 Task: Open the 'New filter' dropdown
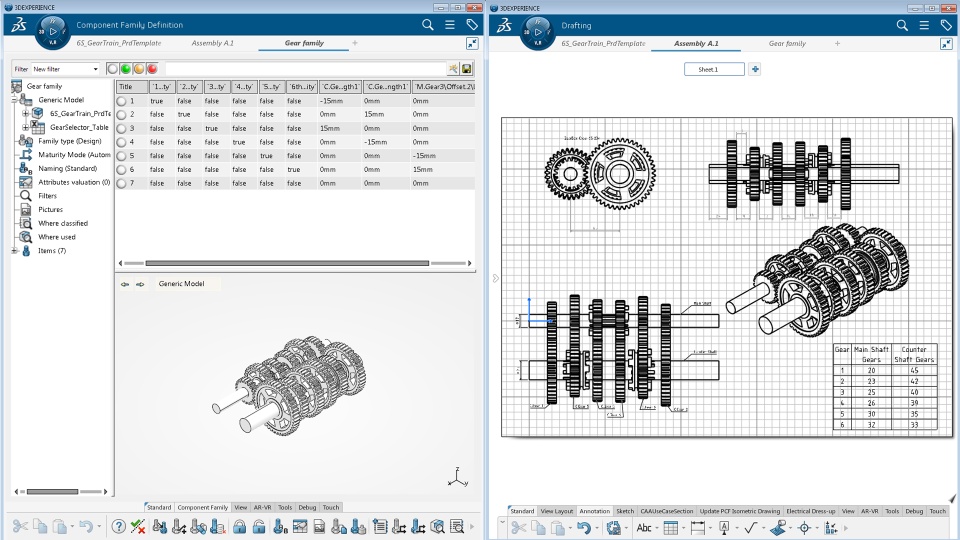pos(96,69)
